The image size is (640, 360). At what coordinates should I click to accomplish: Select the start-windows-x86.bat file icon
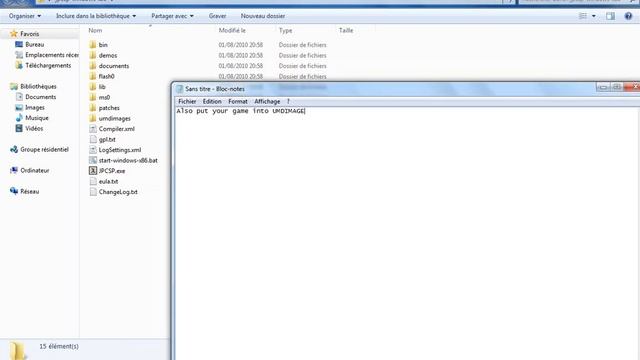click(x=93, y=160)
